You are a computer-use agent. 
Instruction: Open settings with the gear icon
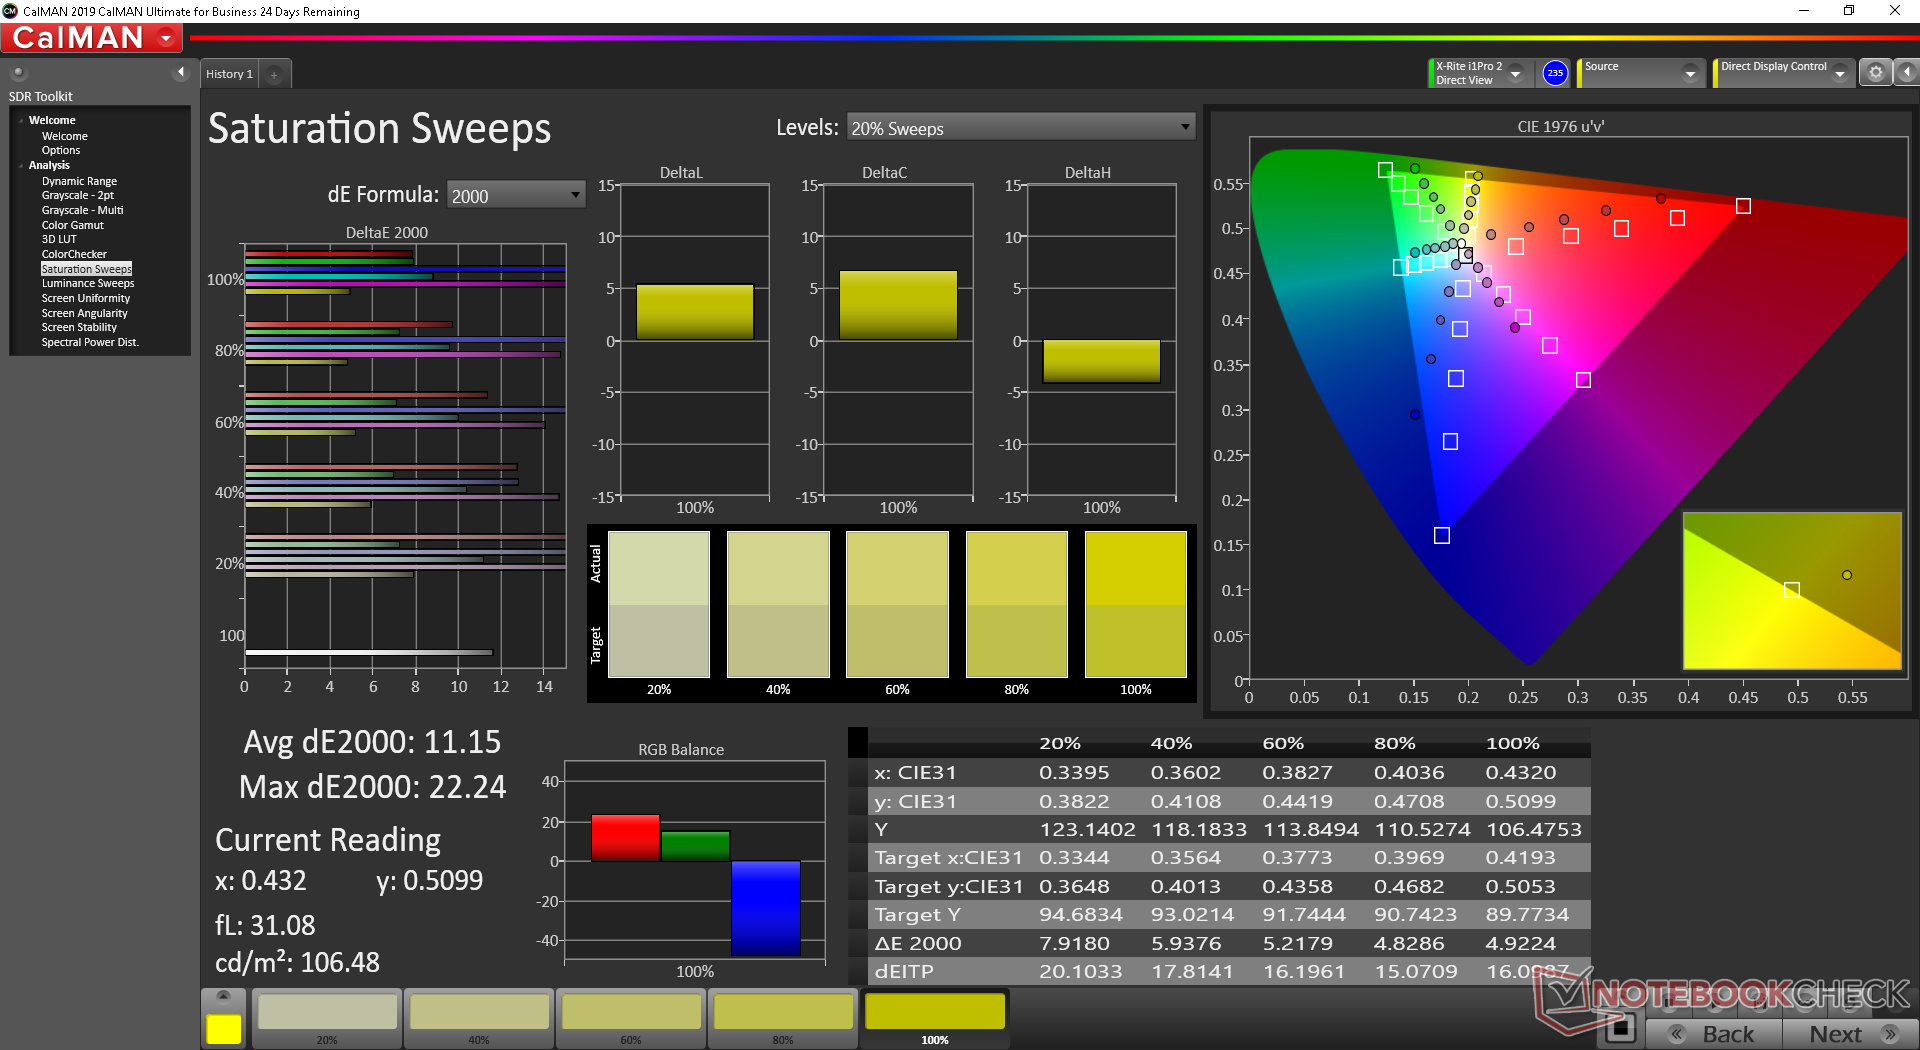[1876, 73]
